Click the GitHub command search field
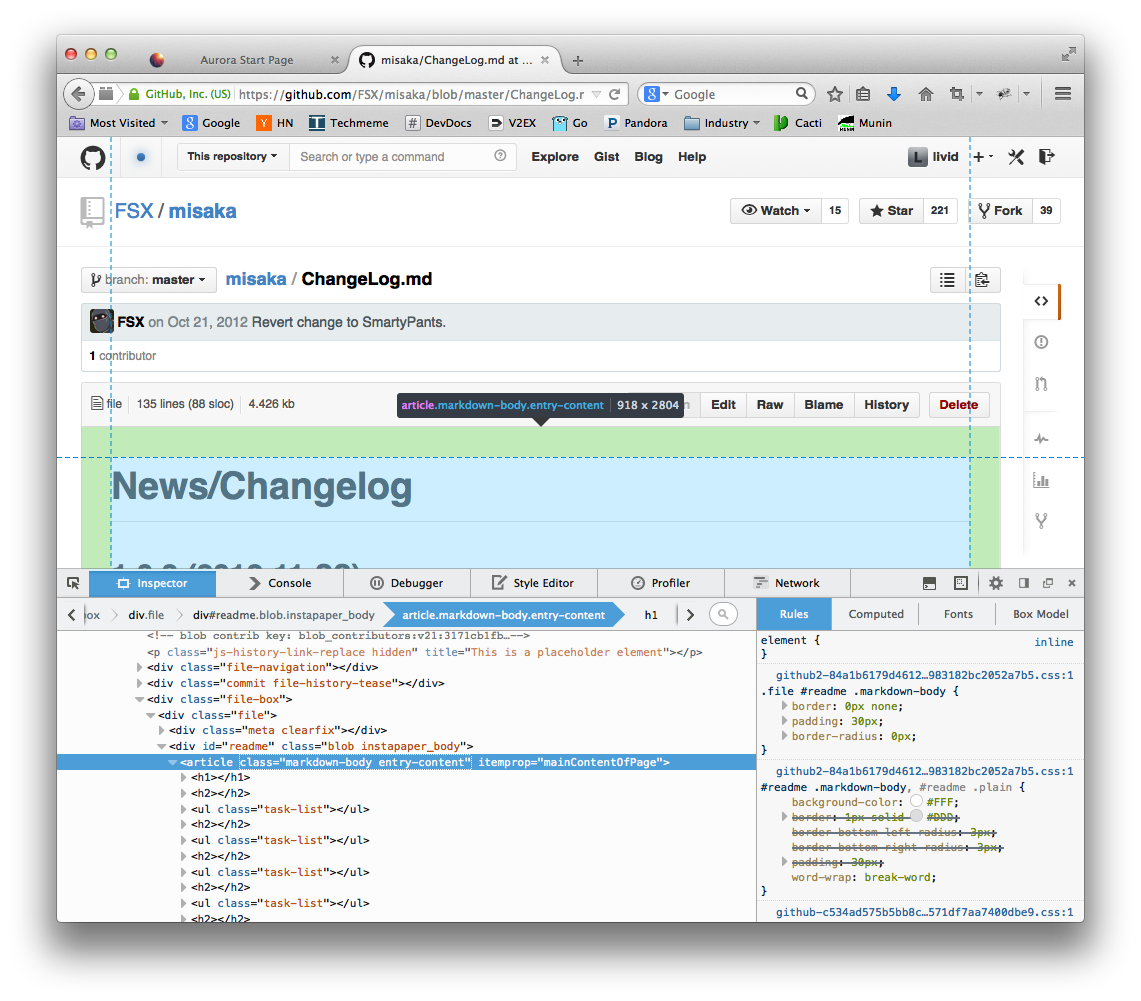 (390, 157)
